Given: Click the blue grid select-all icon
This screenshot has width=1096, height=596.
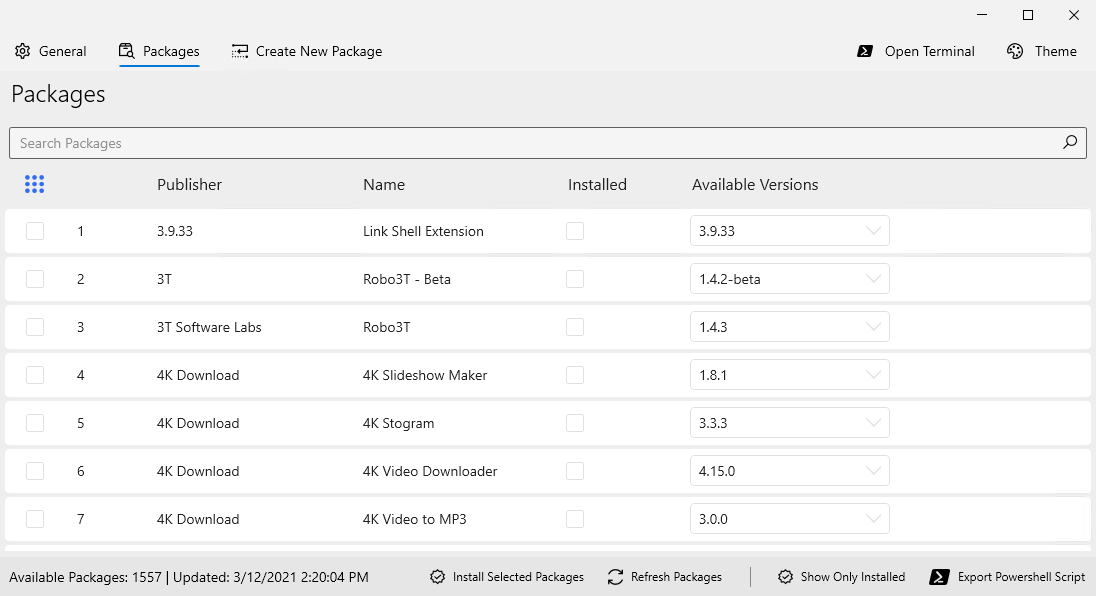Looking at the screenshot, I should pos(34,184).
